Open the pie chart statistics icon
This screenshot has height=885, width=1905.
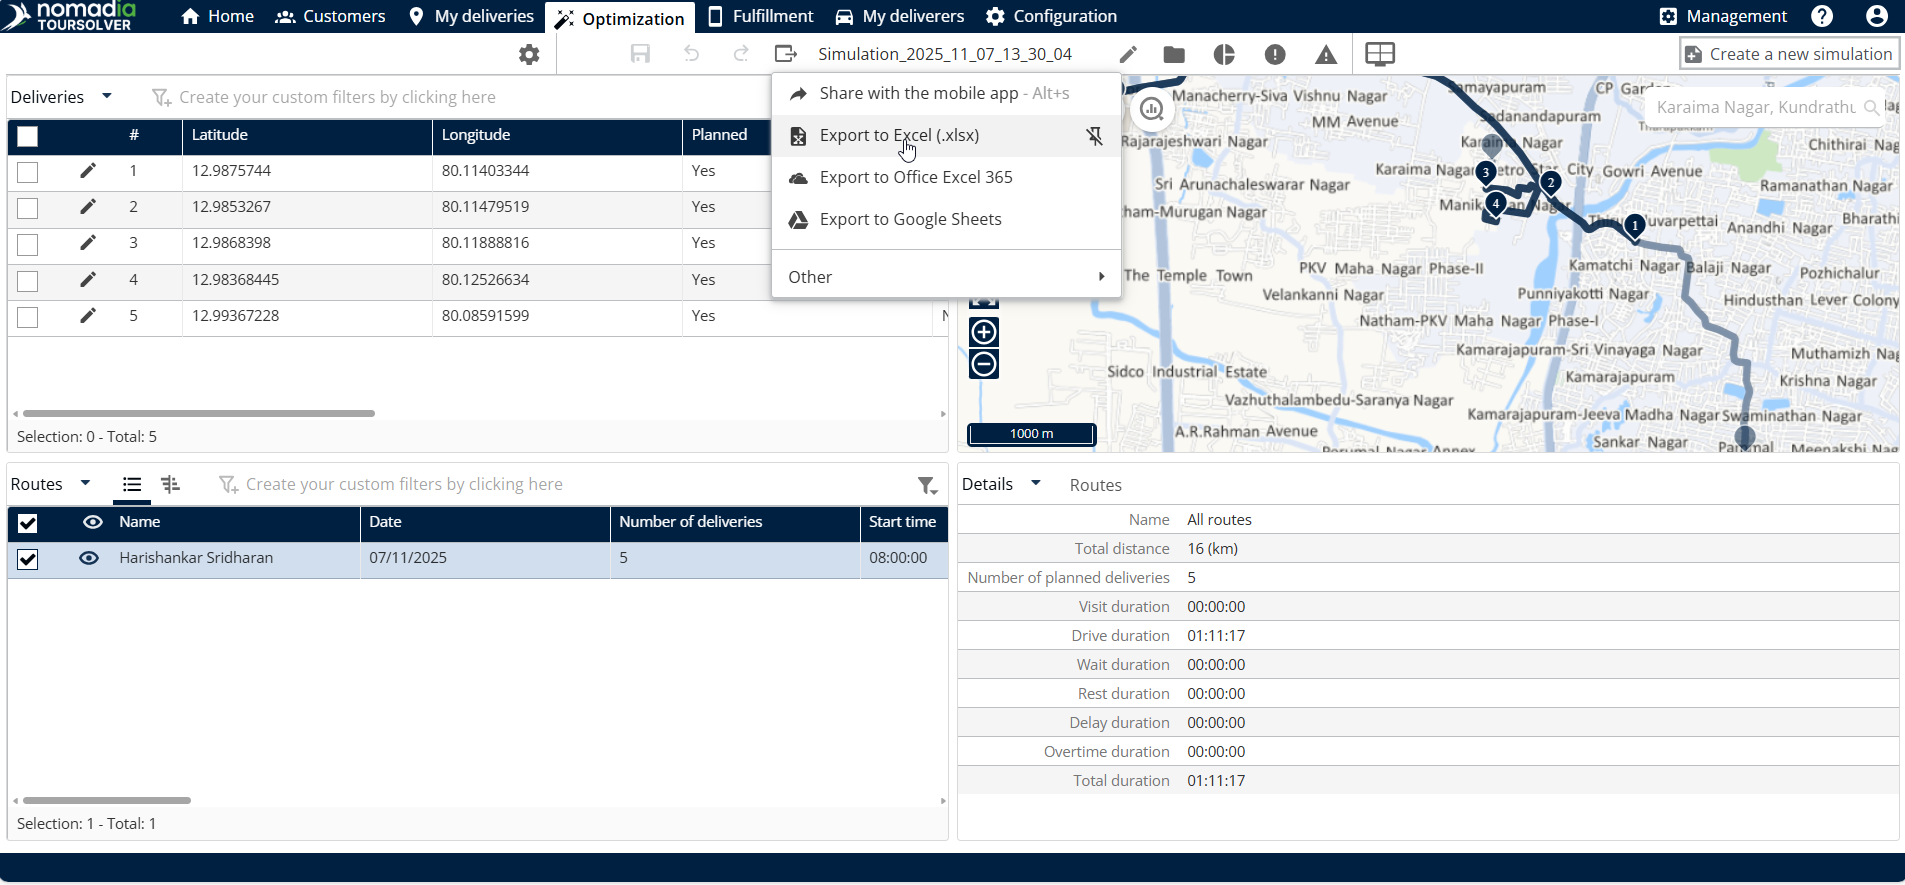(1224, 55)
